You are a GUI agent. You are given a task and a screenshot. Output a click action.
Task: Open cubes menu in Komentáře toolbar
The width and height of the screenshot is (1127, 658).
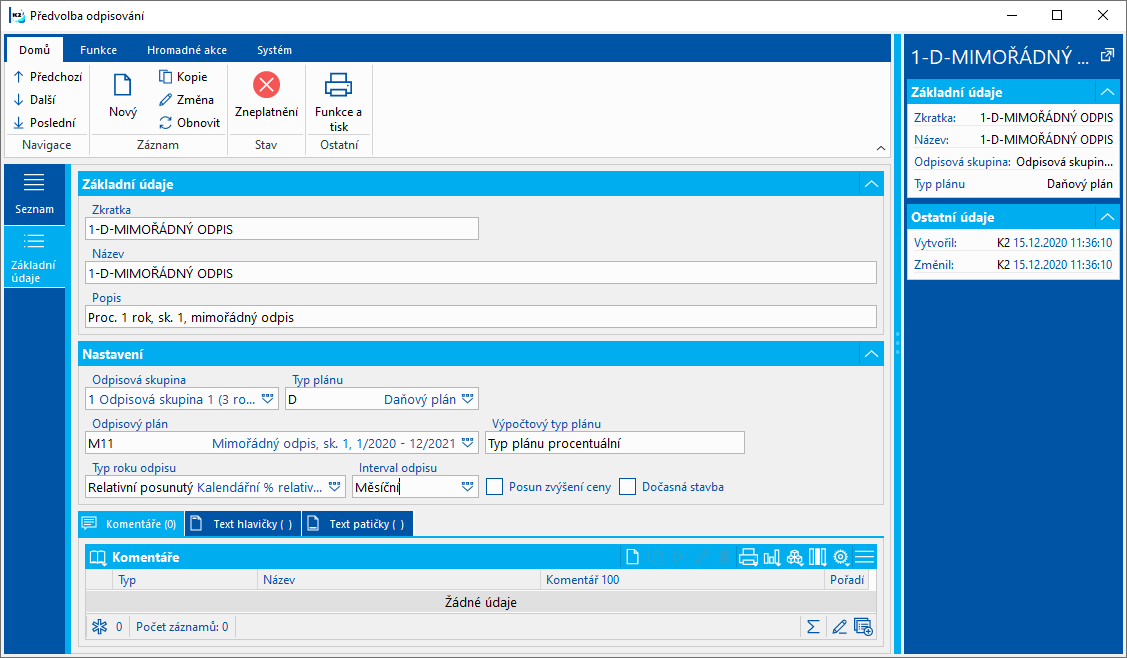coord(794,557)
